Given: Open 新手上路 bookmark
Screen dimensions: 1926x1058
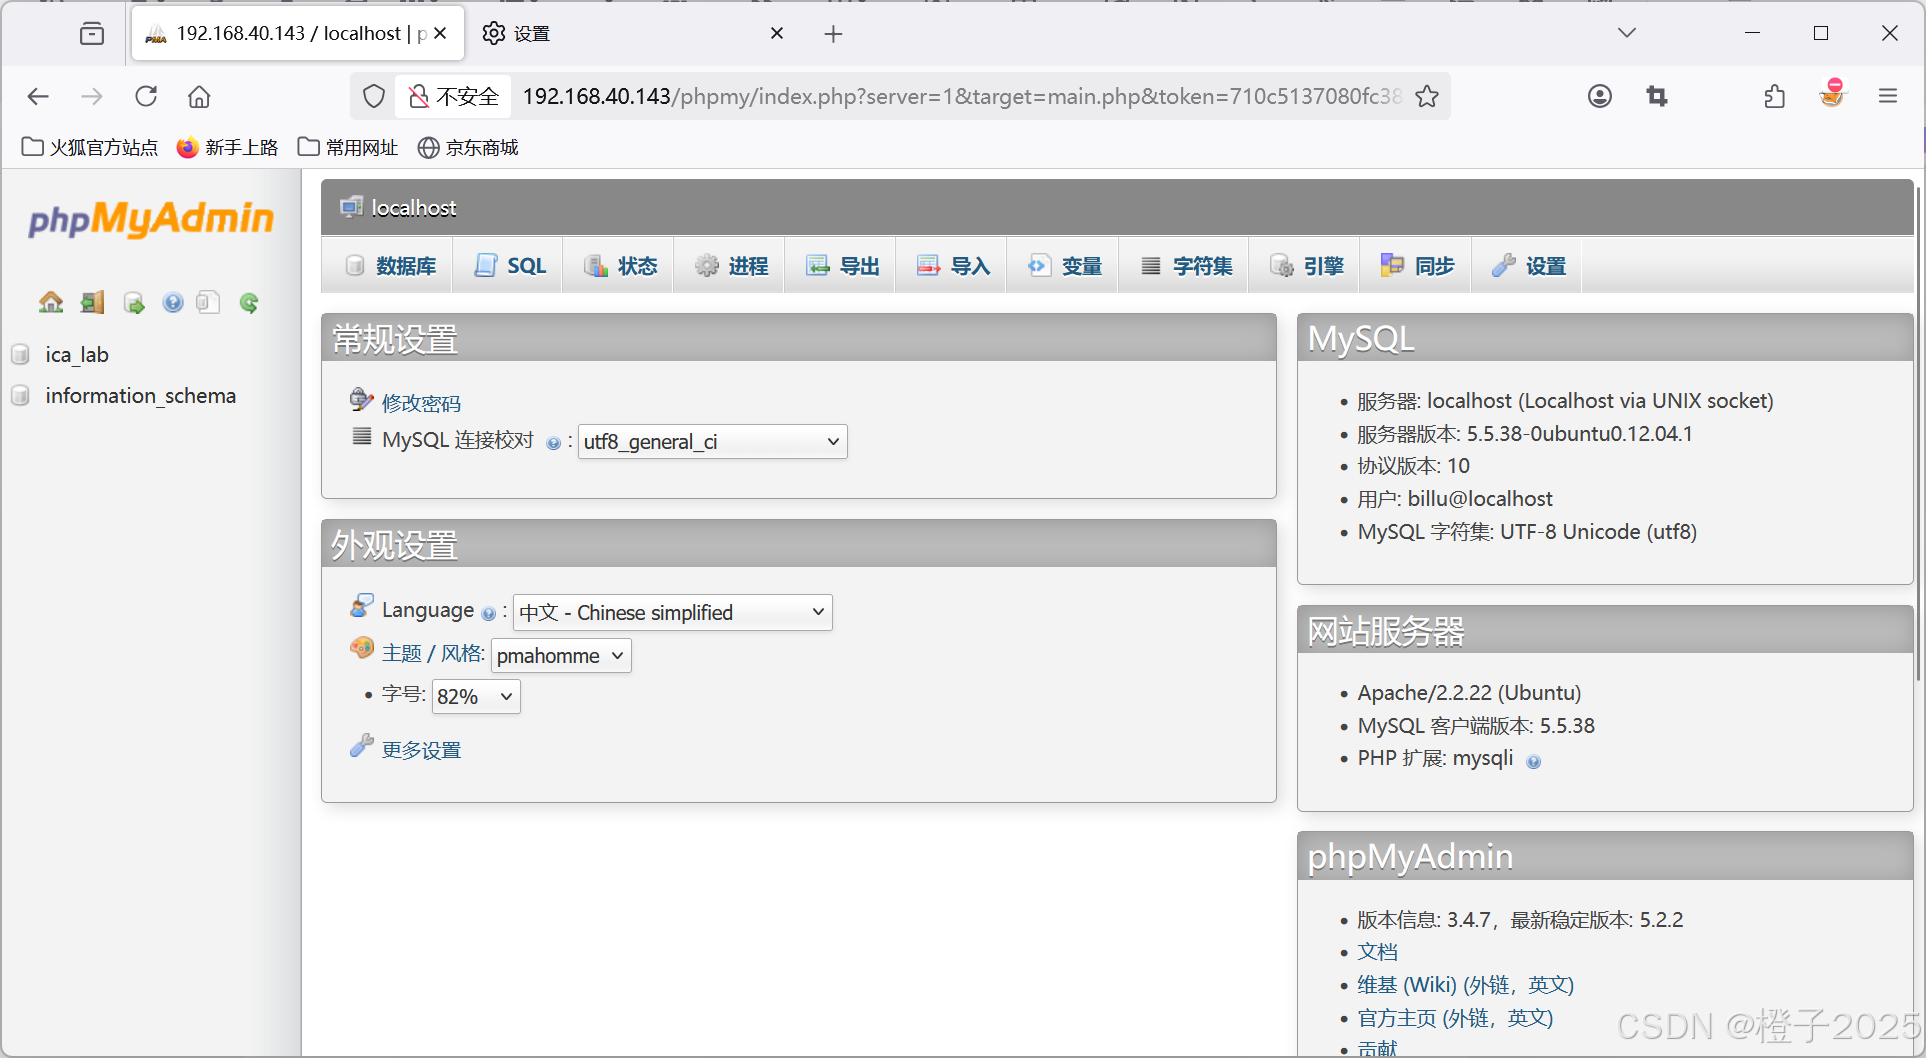Looking at the screenshot, I should point(228,148).
